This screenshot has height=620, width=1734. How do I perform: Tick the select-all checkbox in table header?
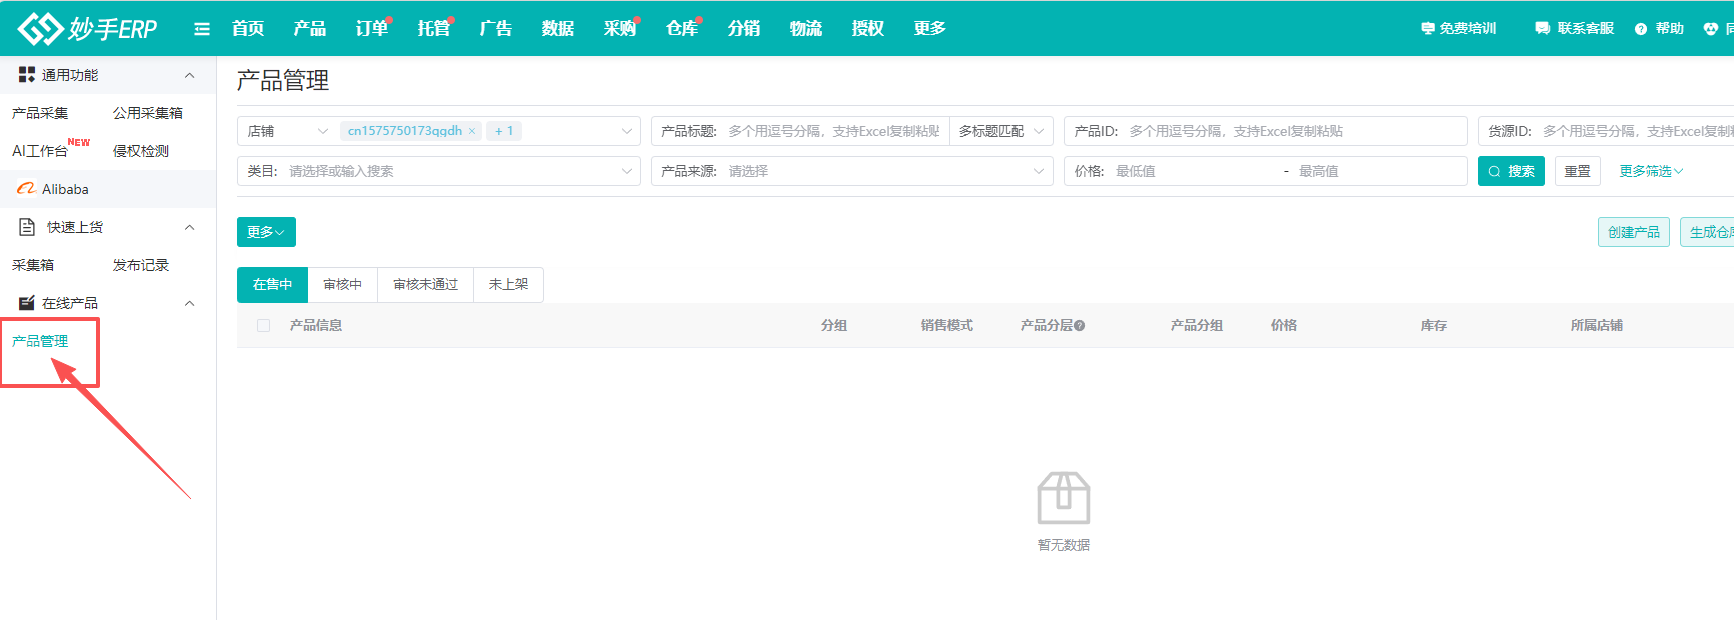264,326
